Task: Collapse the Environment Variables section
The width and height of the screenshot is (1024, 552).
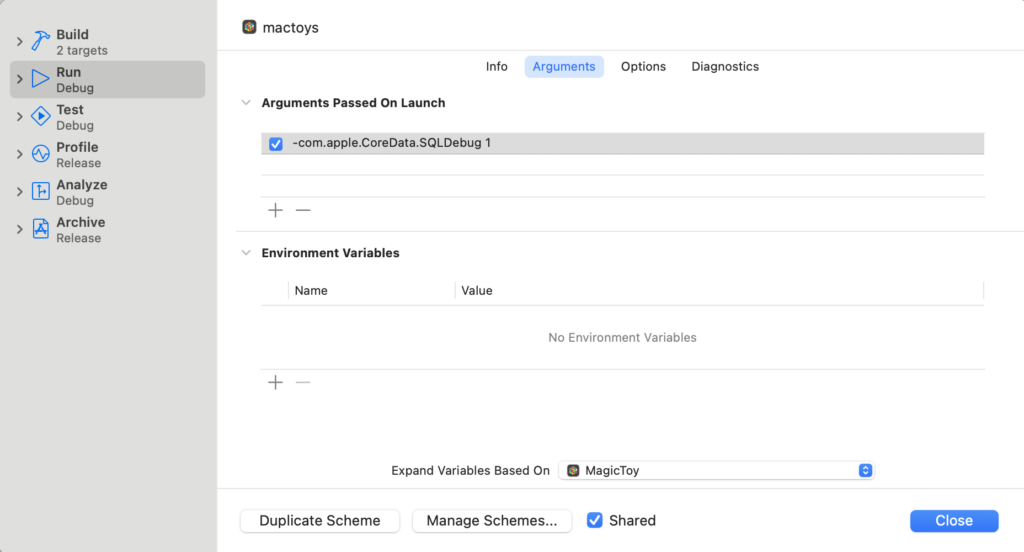Action: click(246, 253)
